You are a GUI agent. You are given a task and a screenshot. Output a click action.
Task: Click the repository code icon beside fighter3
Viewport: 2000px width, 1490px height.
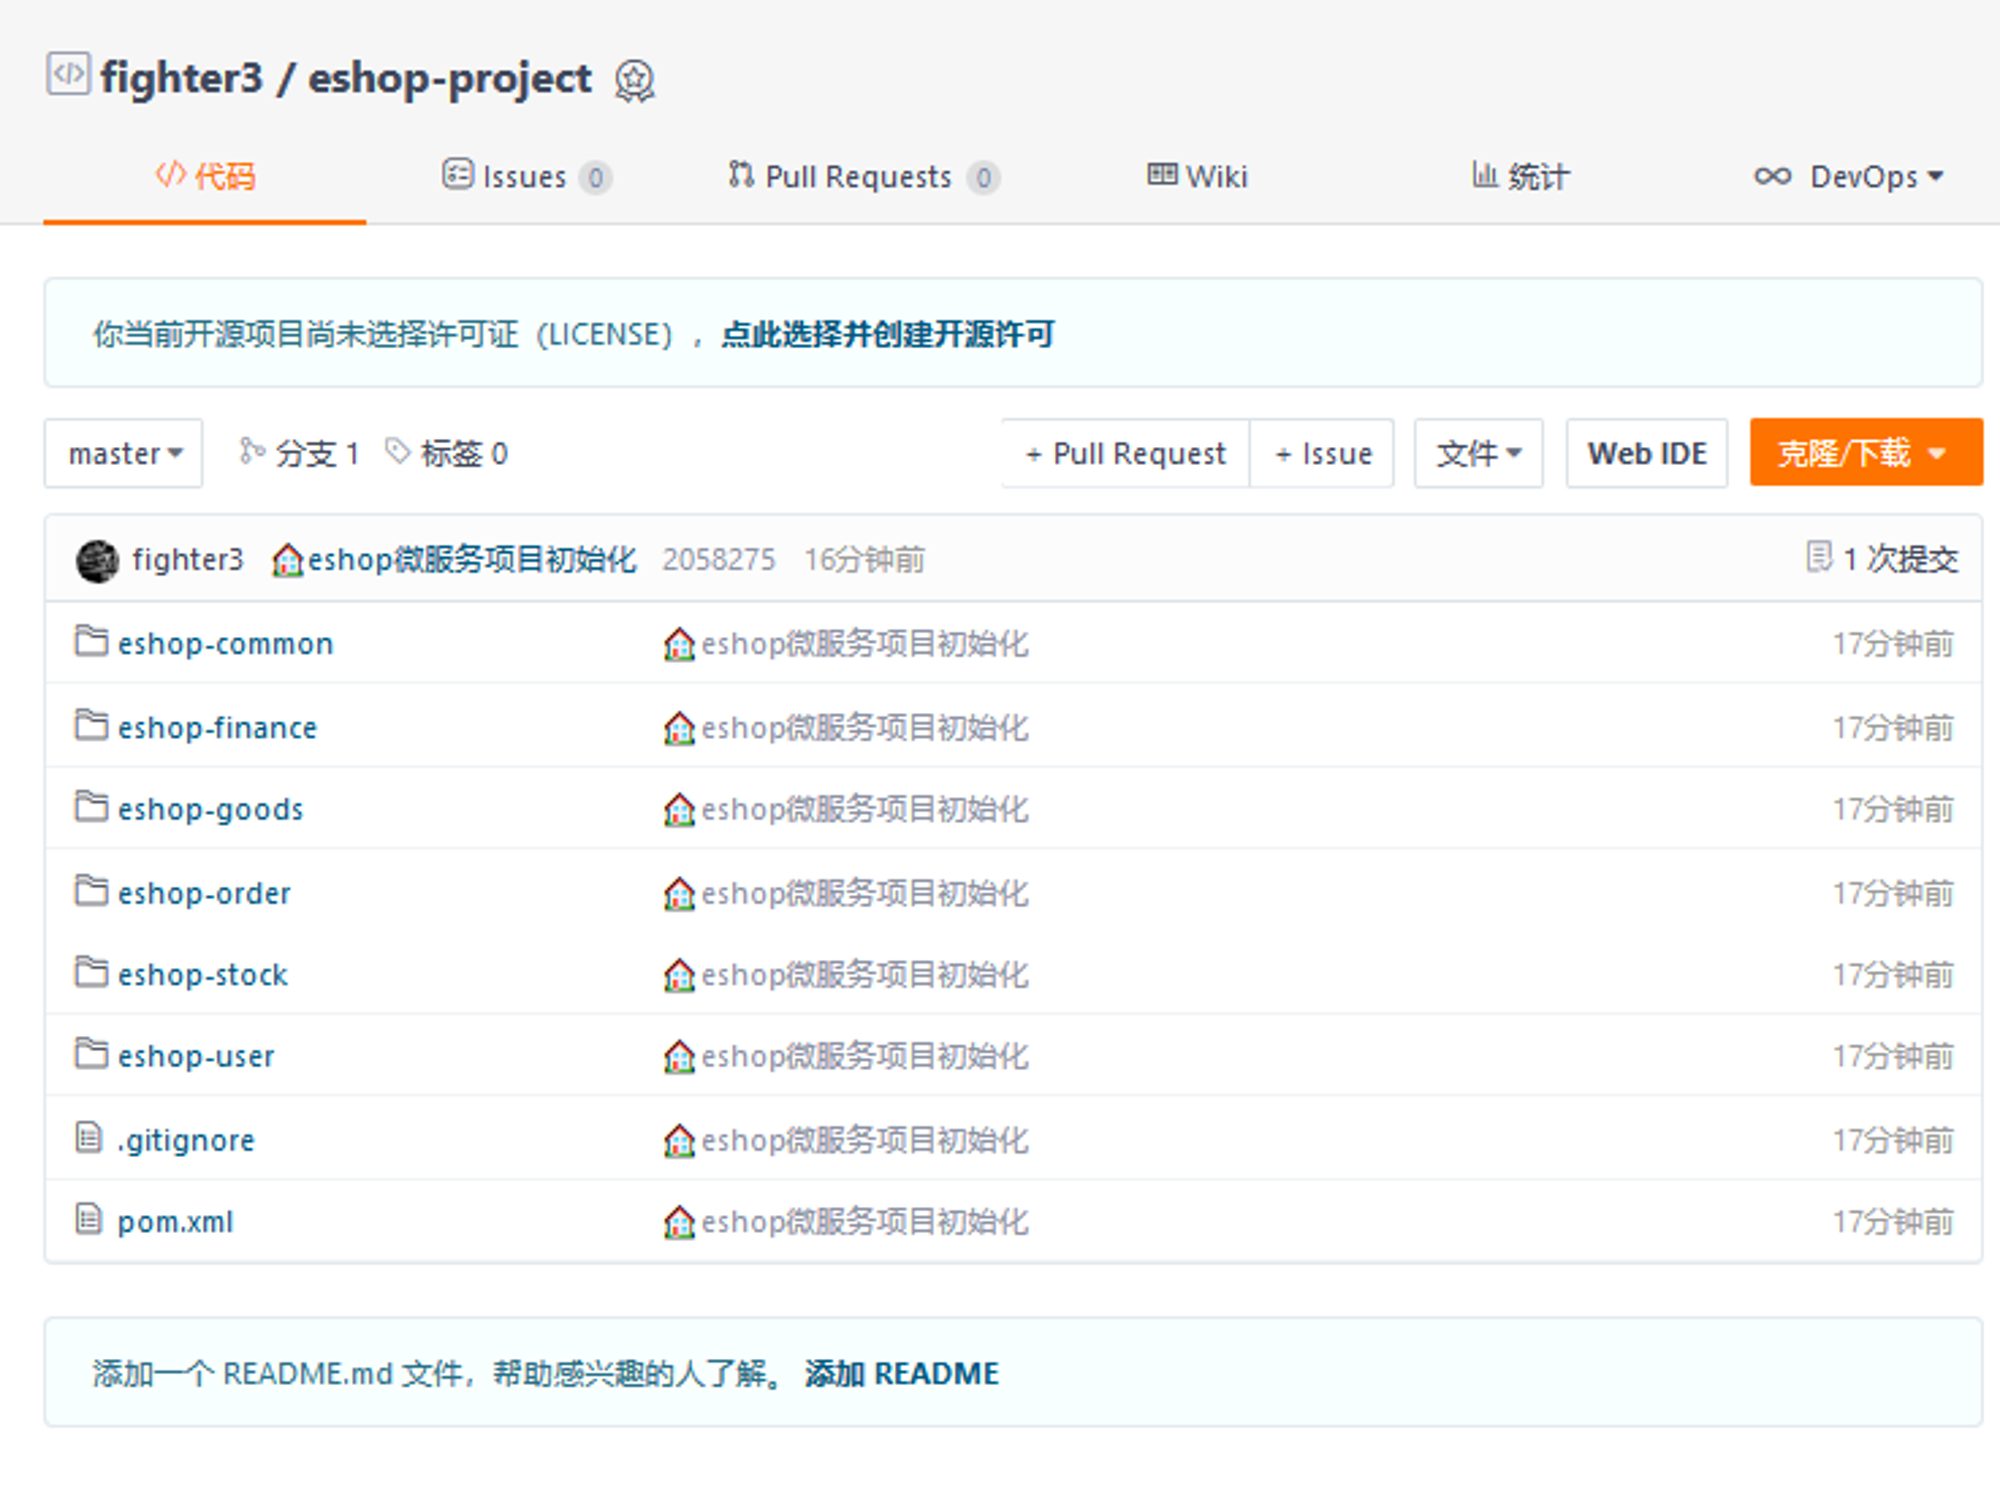68,74
